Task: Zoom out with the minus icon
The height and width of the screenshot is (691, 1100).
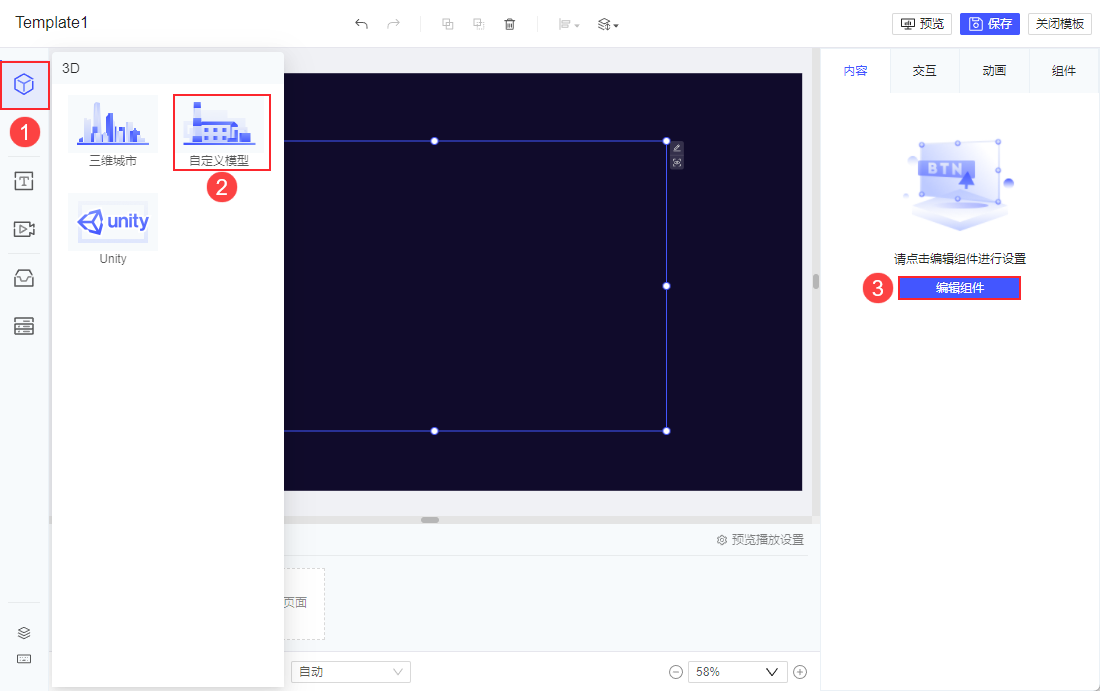Action: (676, 672)
